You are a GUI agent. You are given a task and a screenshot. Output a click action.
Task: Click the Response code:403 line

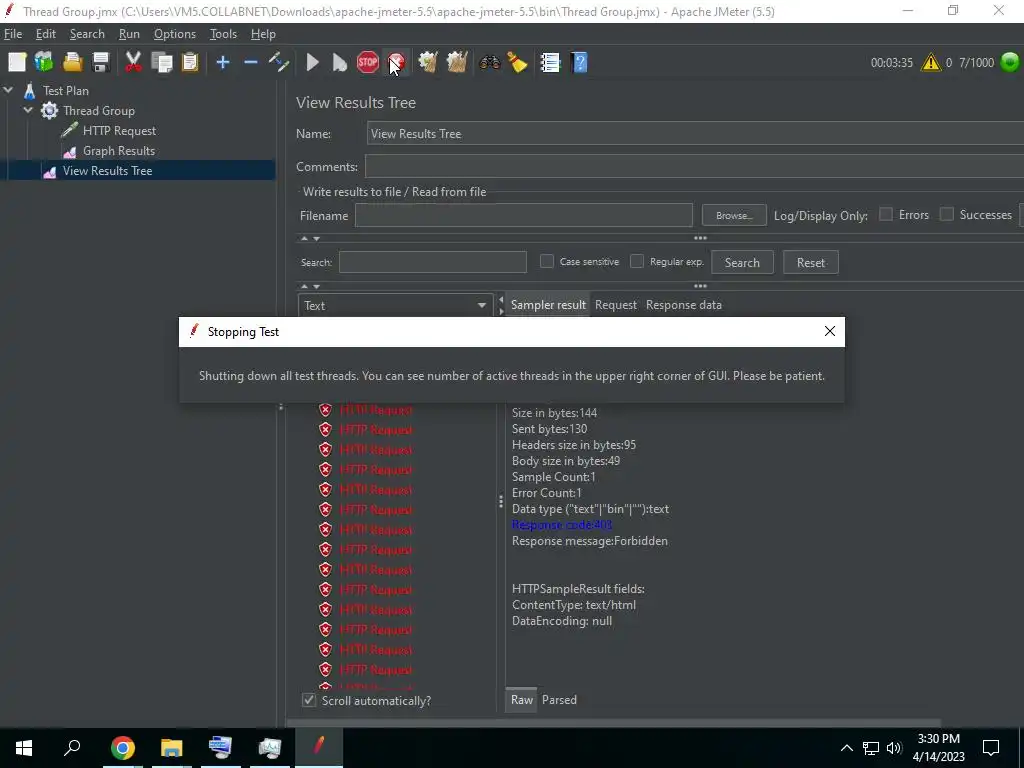(562, 525)
